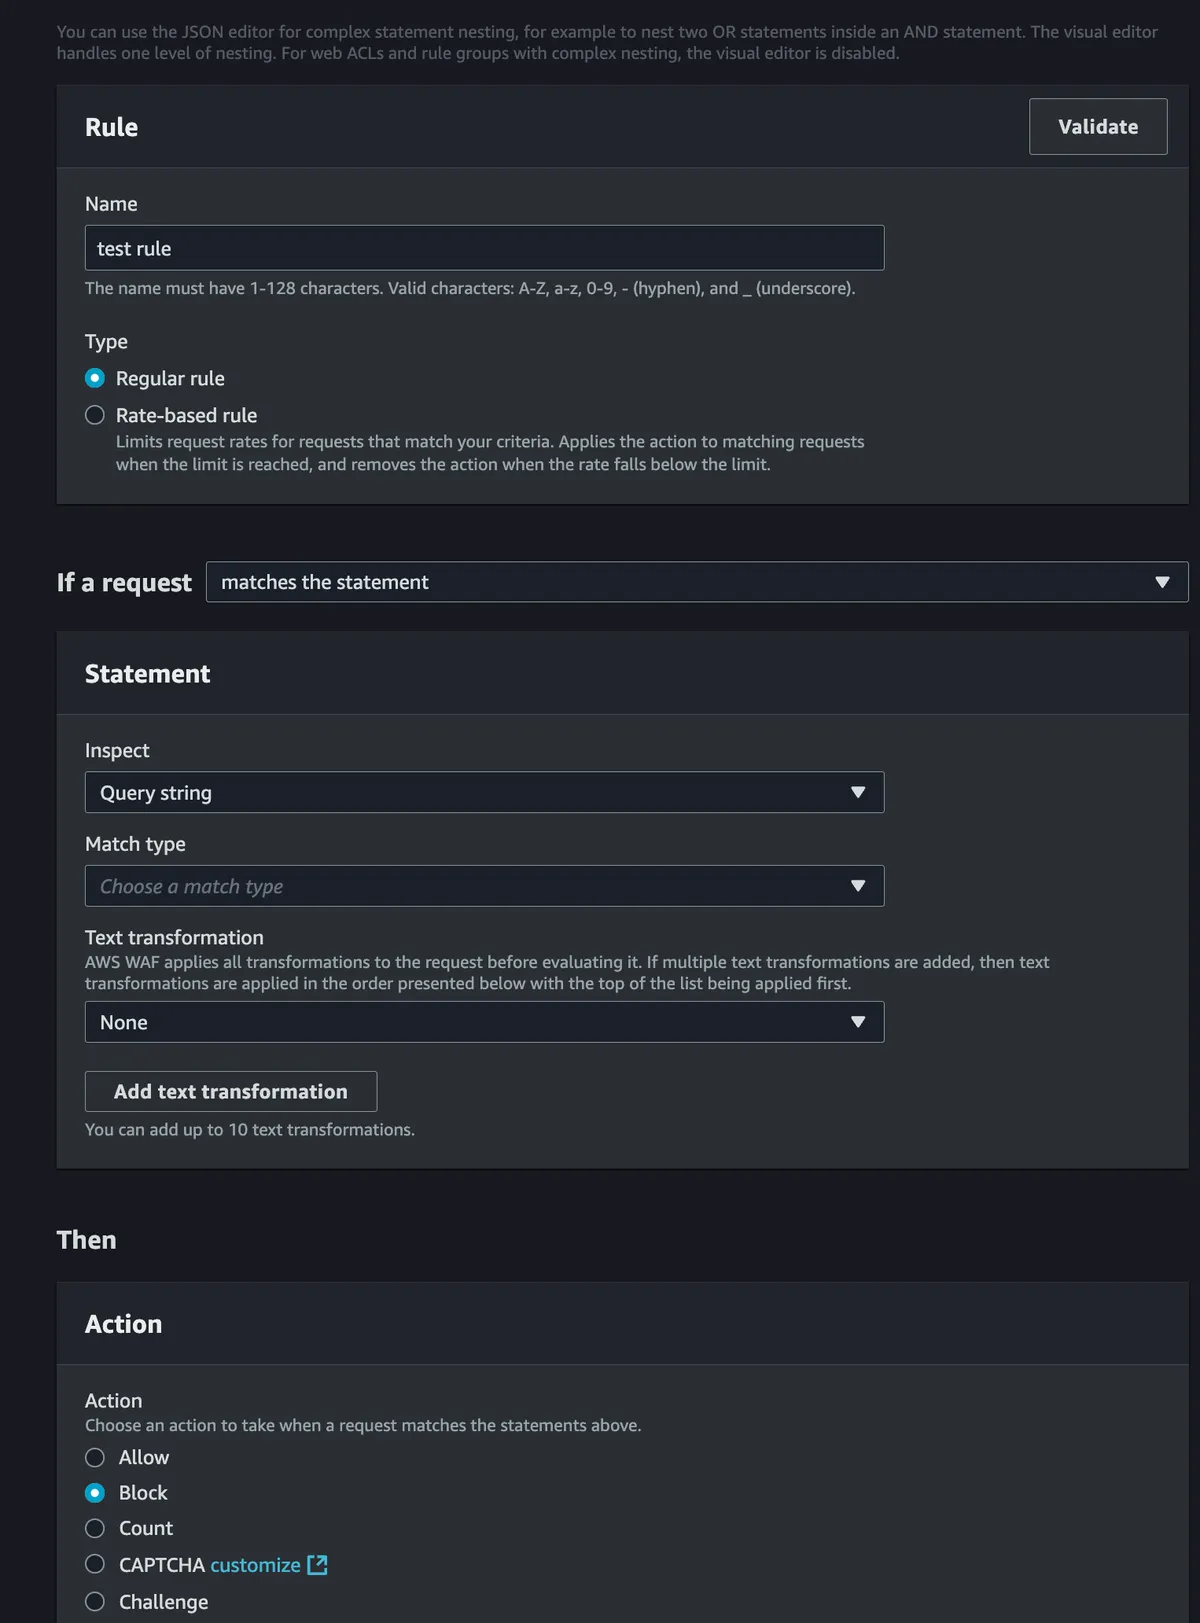Open the Text transformation None dropdown
Viewport: 1200px width, 1623px height.
pos(470,1022)
